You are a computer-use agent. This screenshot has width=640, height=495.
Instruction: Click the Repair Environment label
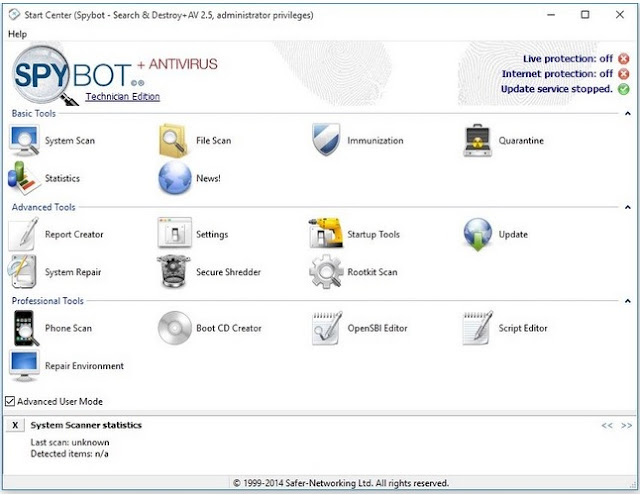pyautogui.click(x=84, y=366)
